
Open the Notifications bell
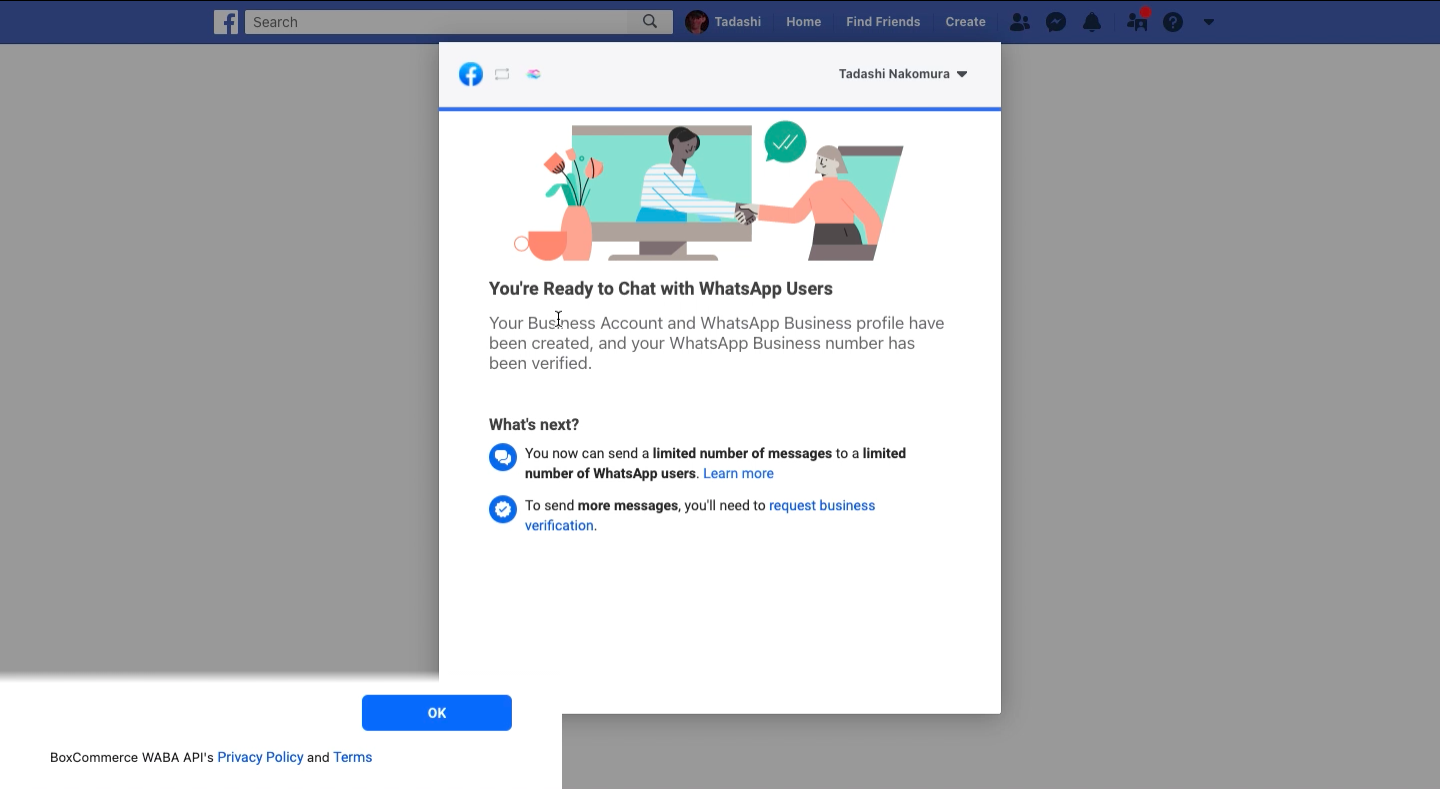[x=1092, y=22]
